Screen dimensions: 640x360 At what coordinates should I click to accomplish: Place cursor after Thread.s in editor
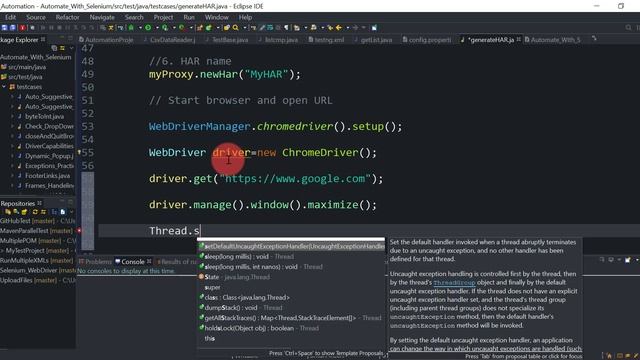coord(200,231)
